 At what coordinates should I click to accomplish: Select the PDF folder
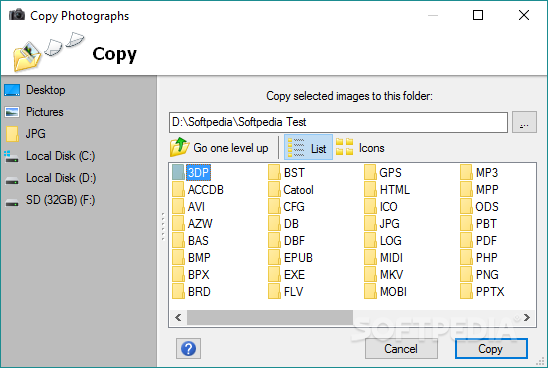[x=479, y=240]
